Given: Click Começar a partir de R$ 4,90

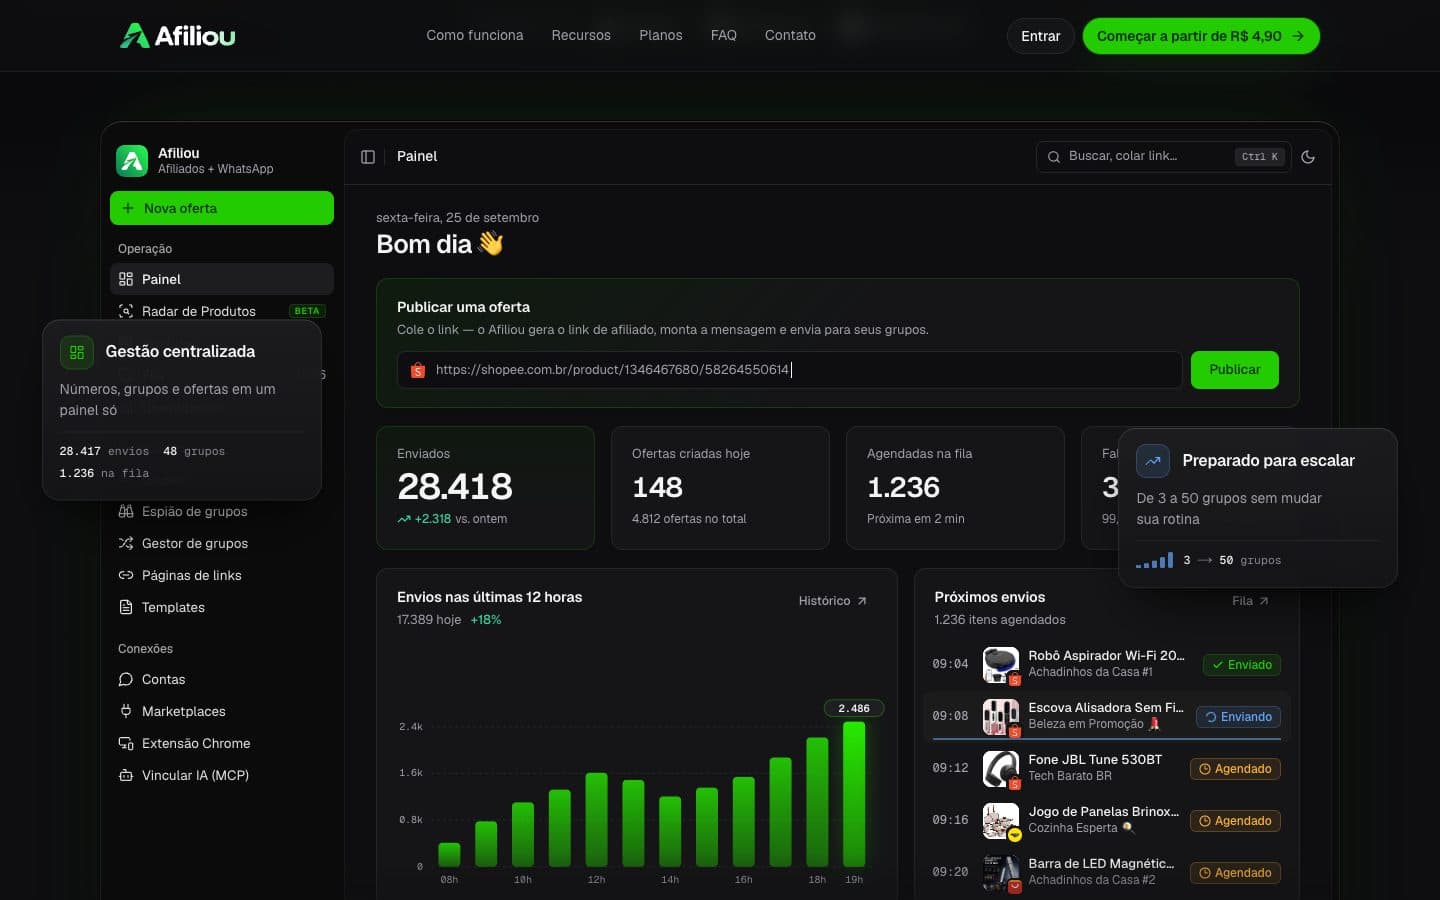Looking at the screenshot, I should [x=1201, y=36].
